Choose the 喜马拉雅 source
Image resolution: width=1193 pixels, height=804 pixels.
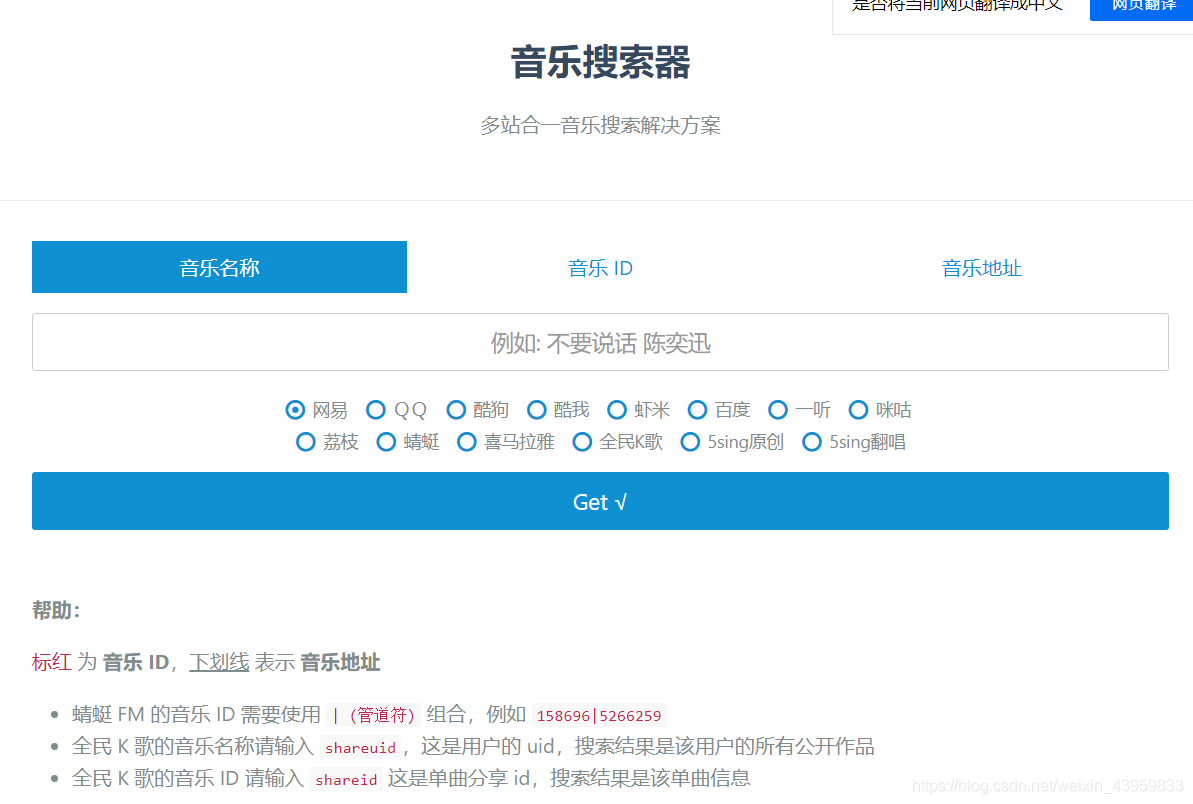pos(466,442)
